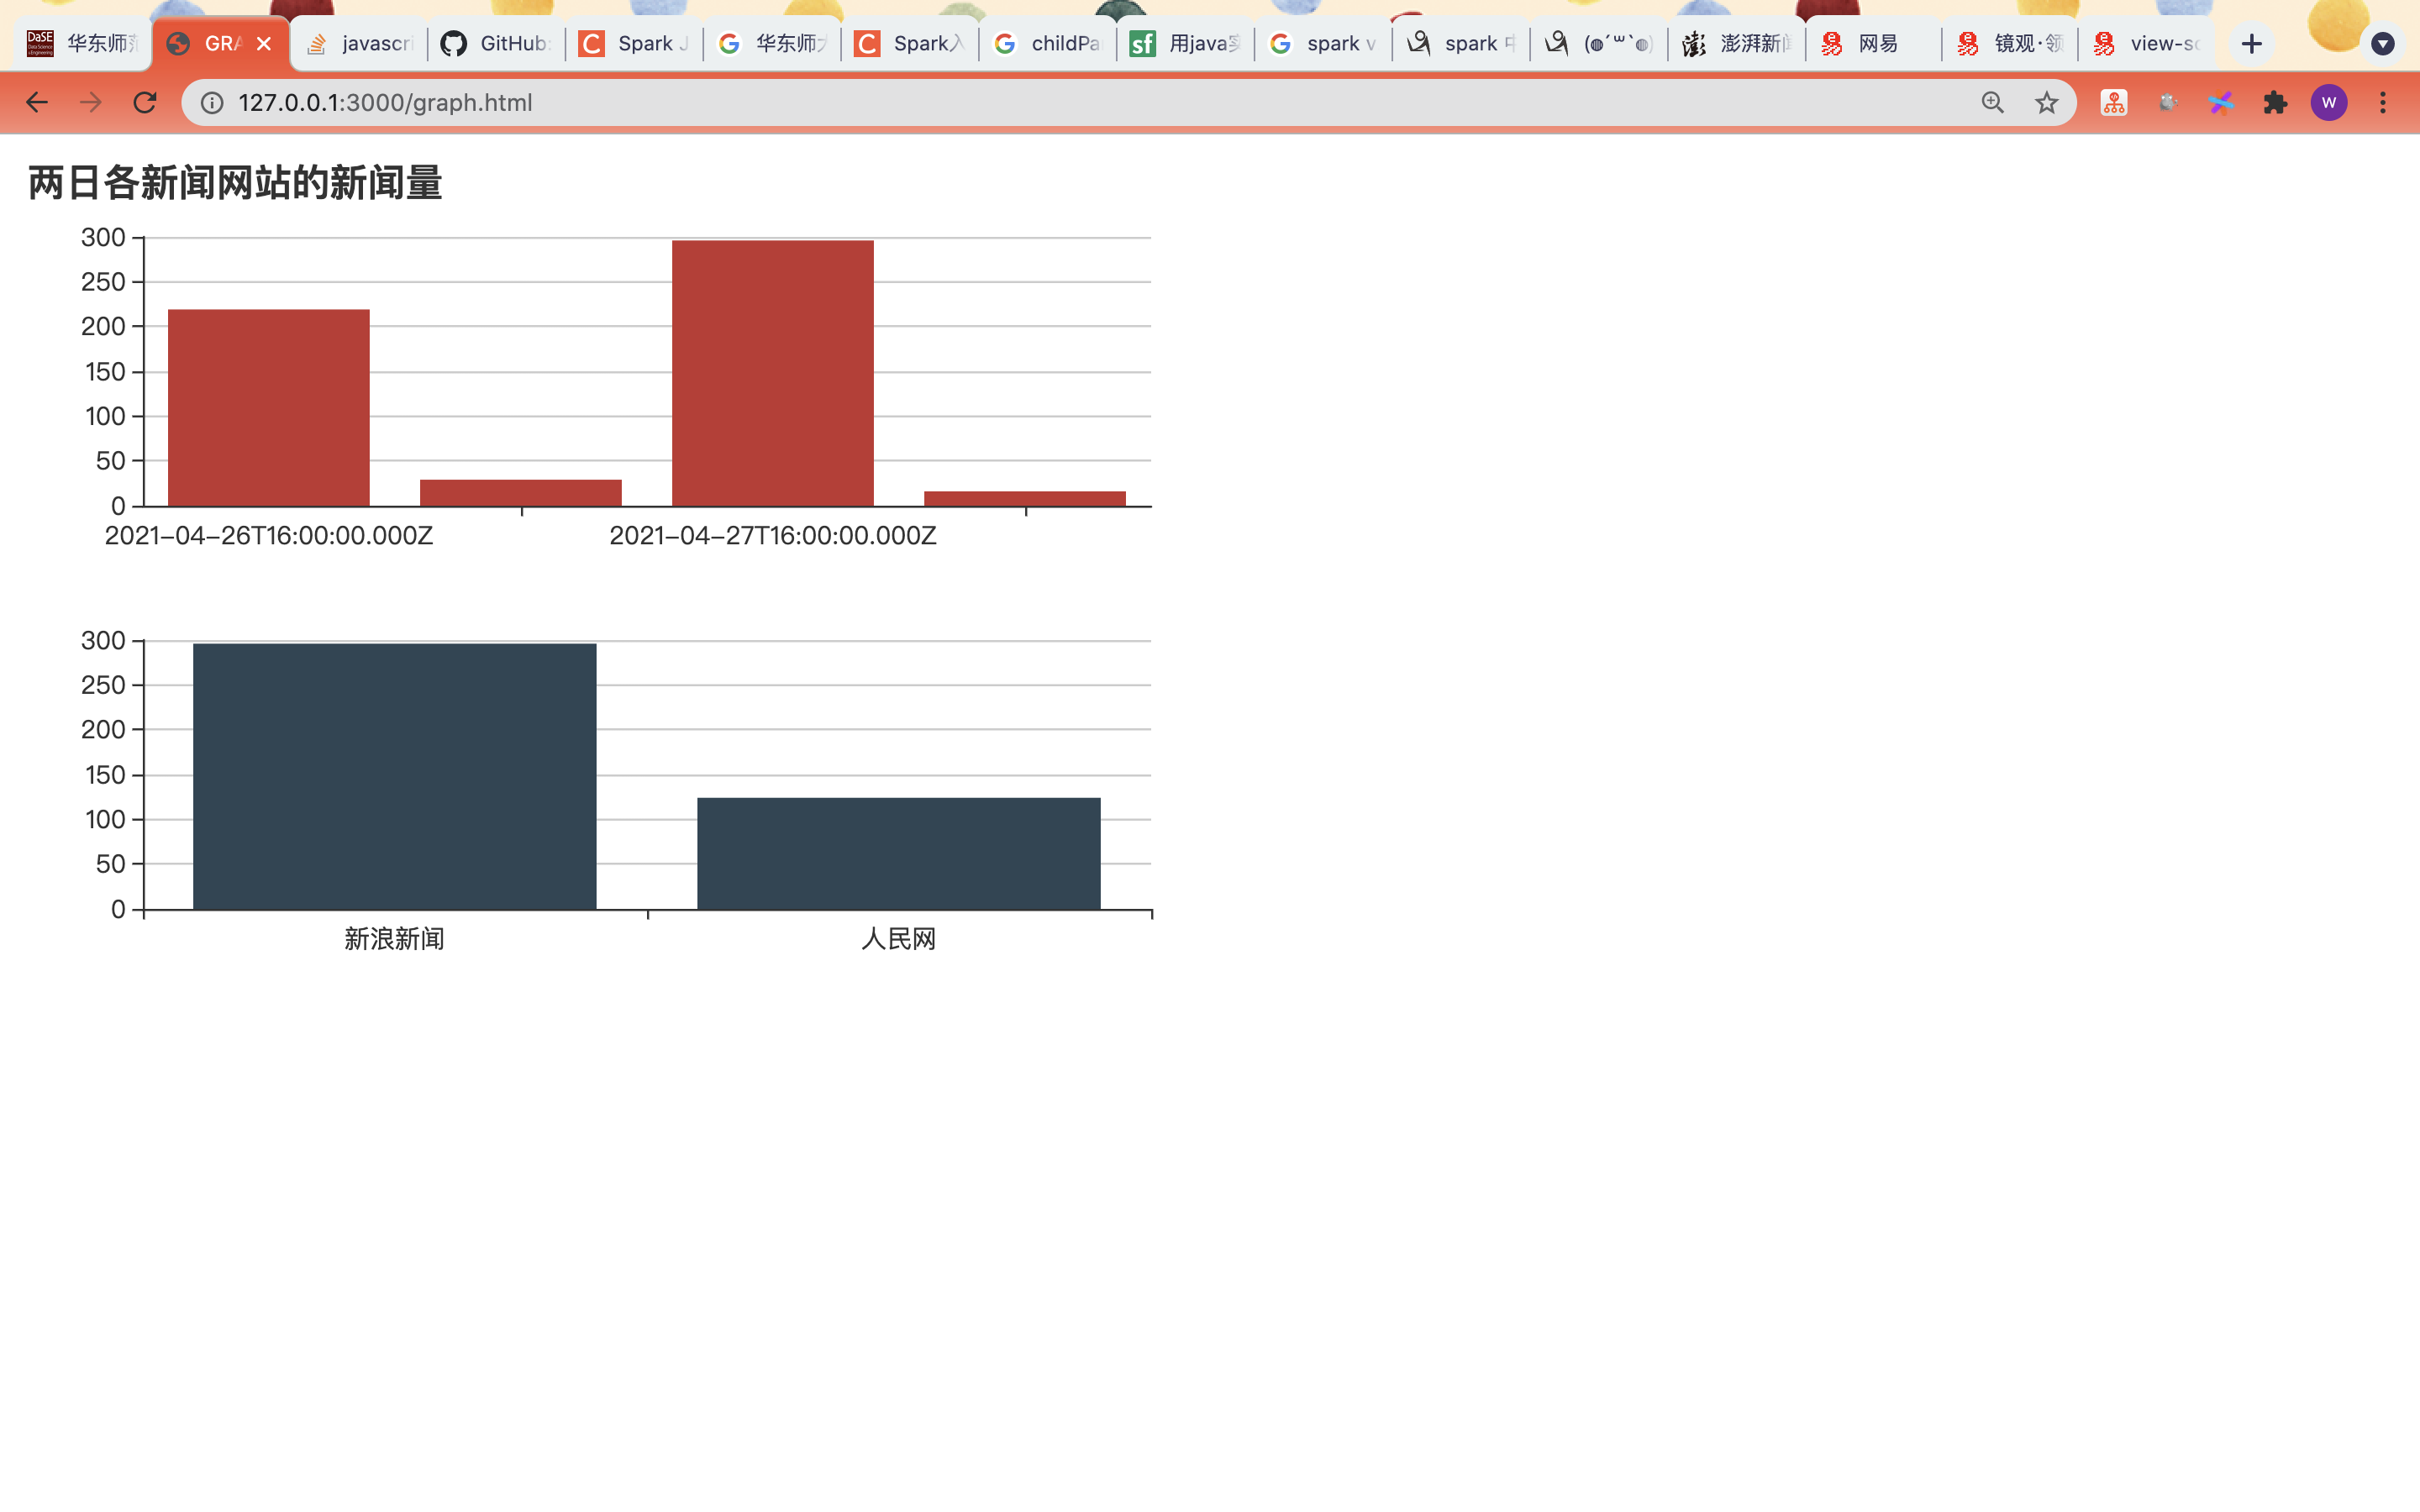The image size is (2420, 1512).
Task: Click the site info icon in address bar
Action: click(x=212, y=102)
